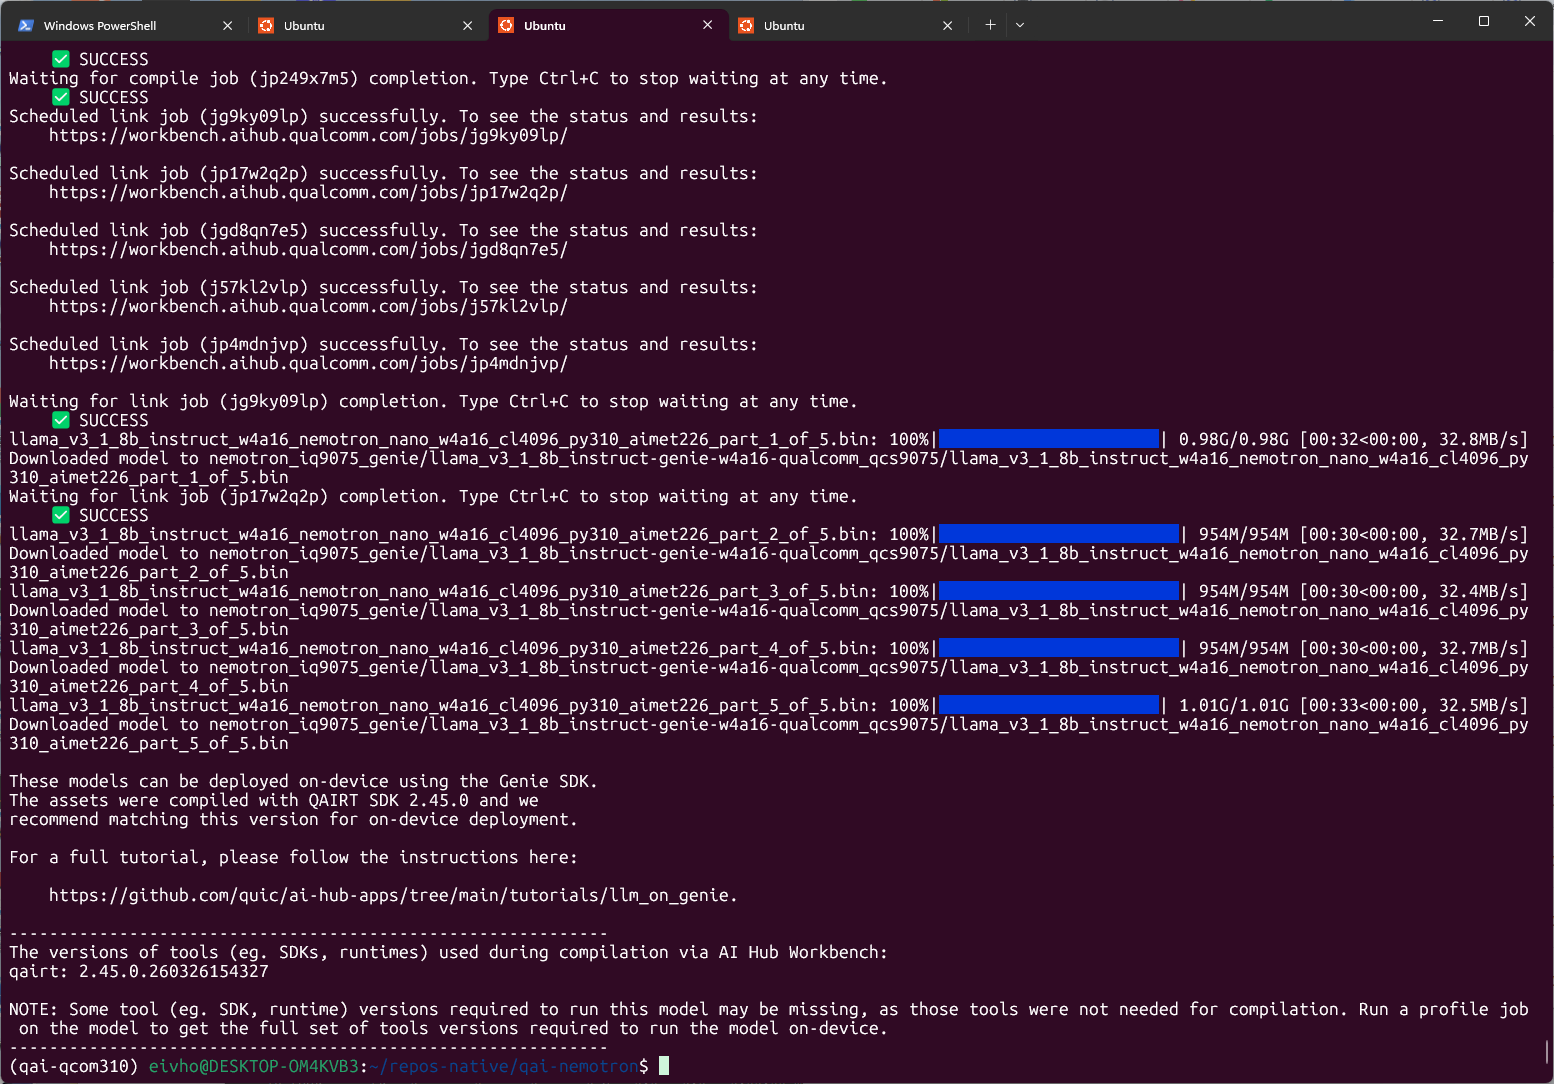The image size is (1554, 1084).
Task: Minimize the terminal window
Action: pyautogui.click(x=1438, y=21)
